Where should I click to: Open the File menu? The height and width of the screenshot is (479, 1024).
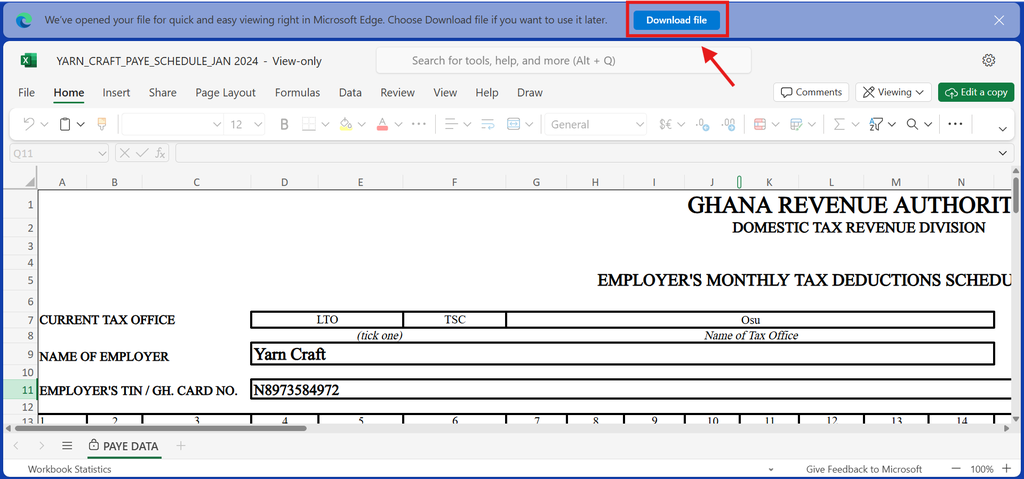(x=27, y=93)
